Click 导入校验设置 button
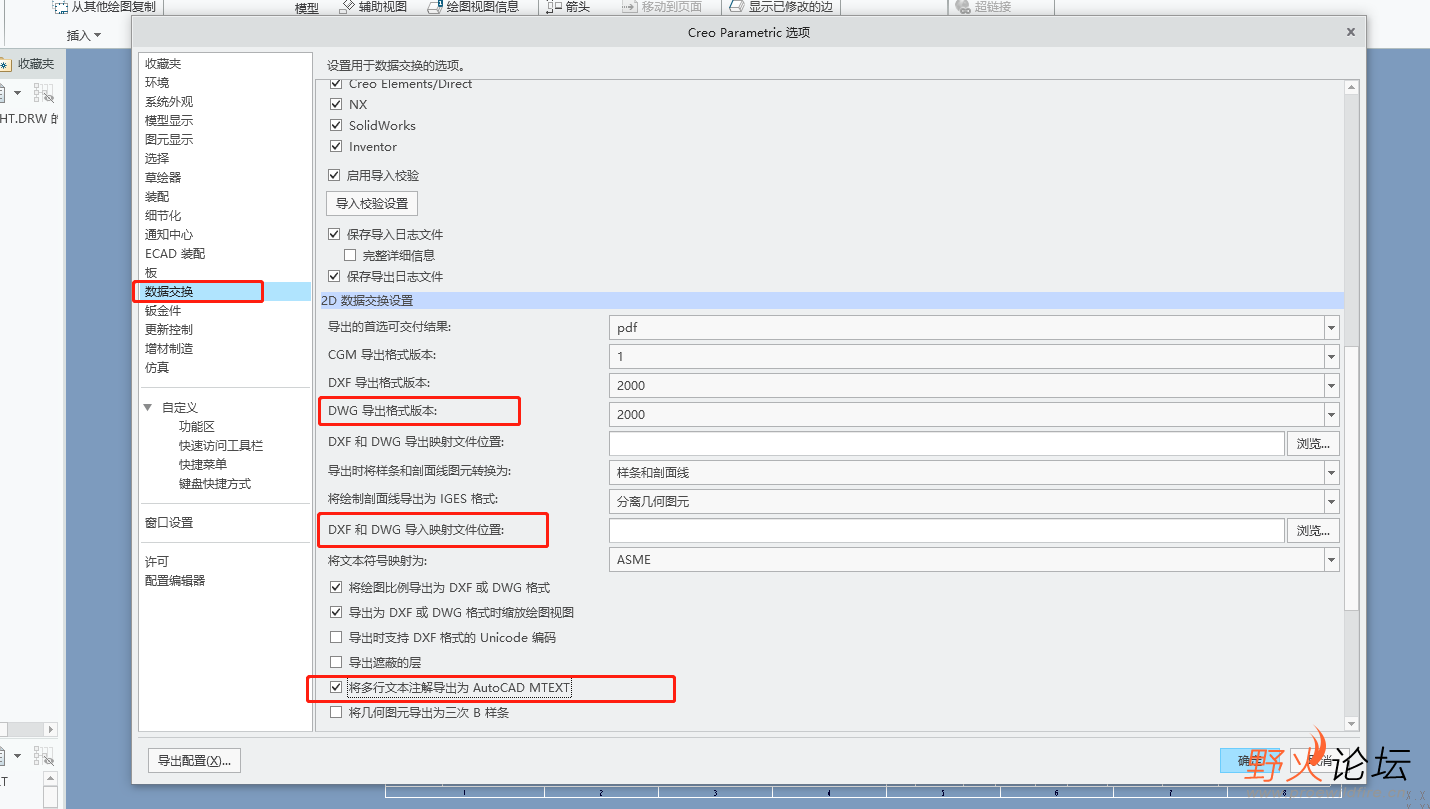 tap(372, 203)
